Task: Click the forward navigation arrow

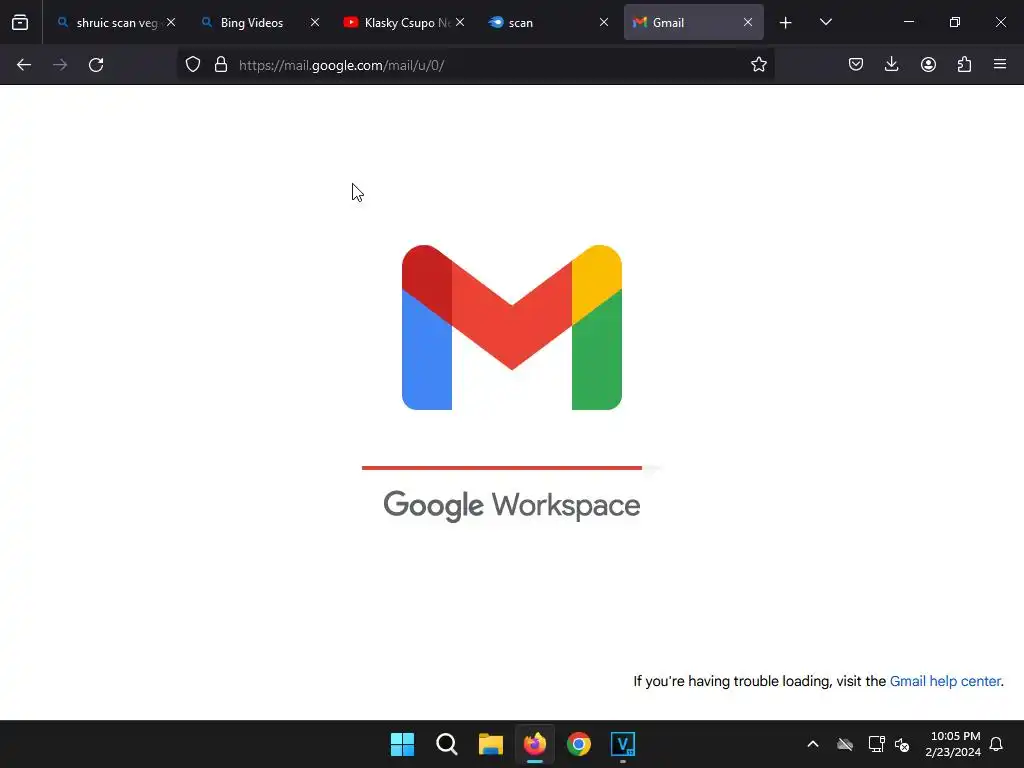Action: [x=60, y=65]
